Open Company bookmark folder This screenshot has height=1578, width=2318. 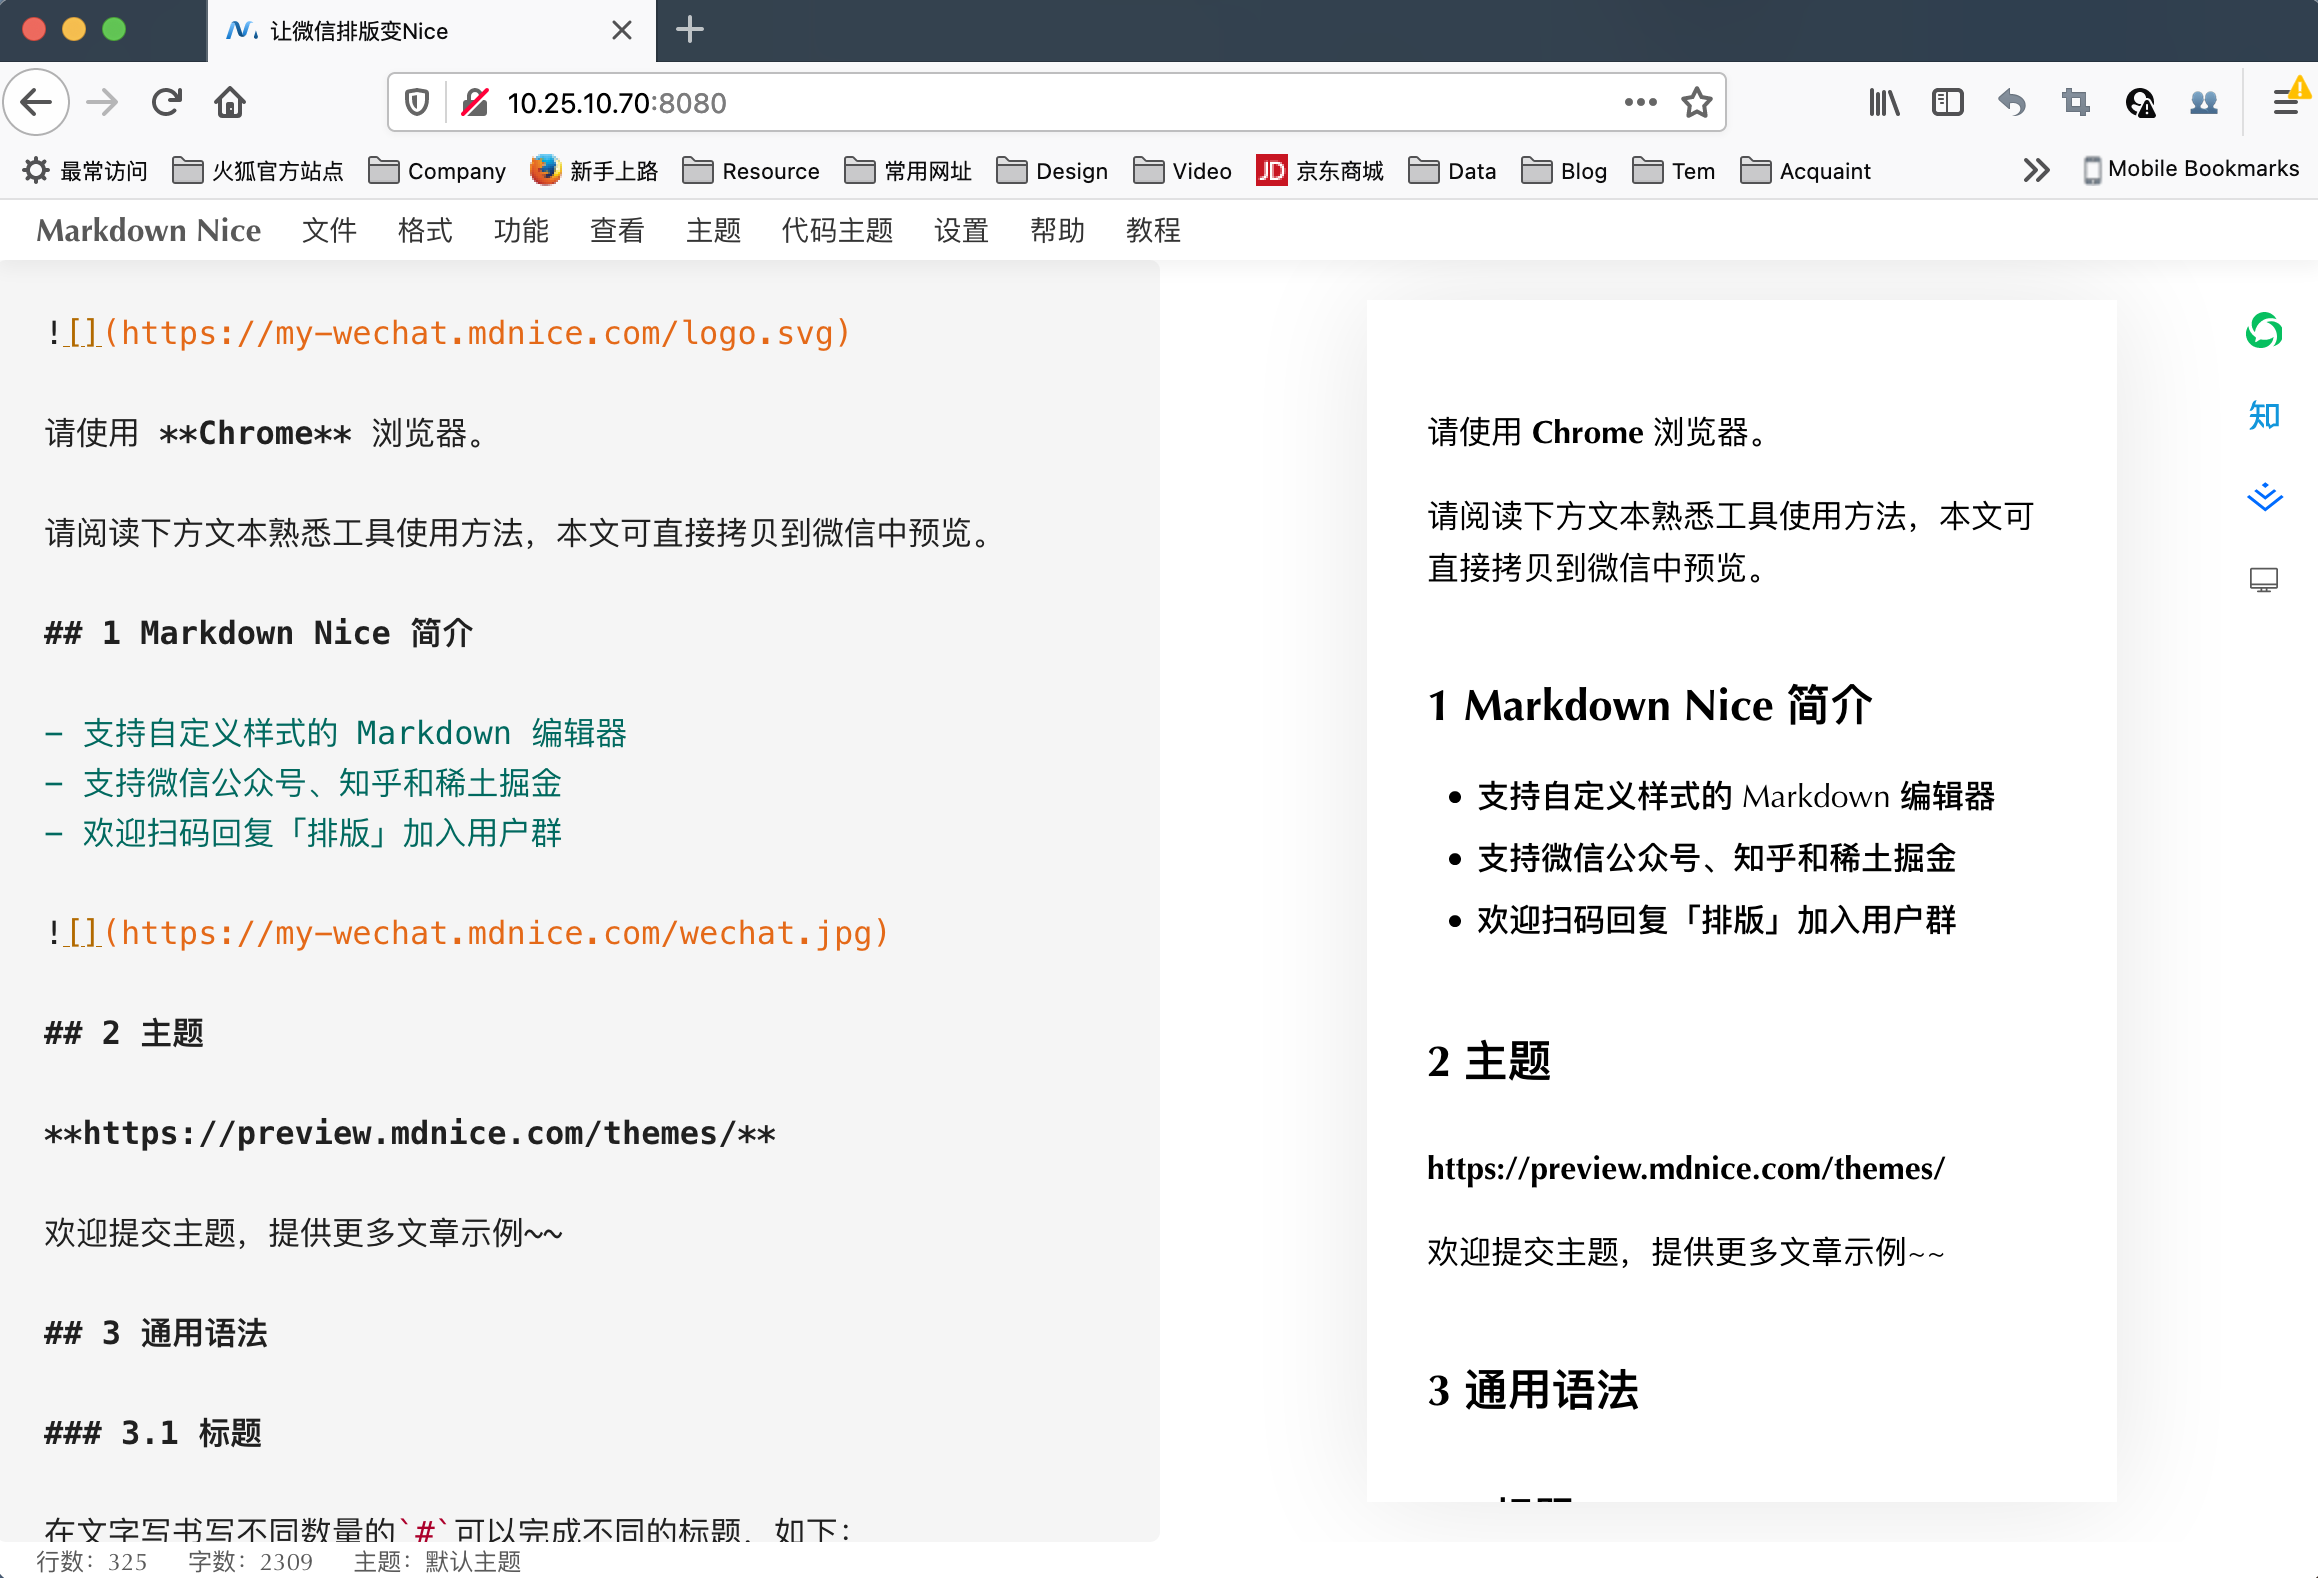point(437,171)
